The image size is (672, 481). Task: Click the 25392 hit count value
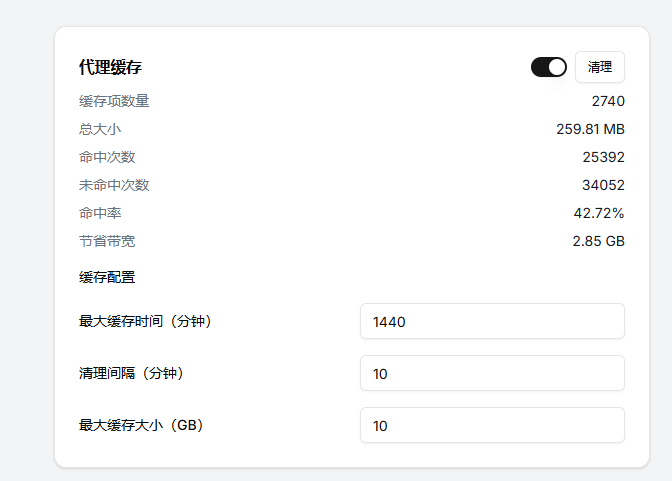click(x=603, y=157)
